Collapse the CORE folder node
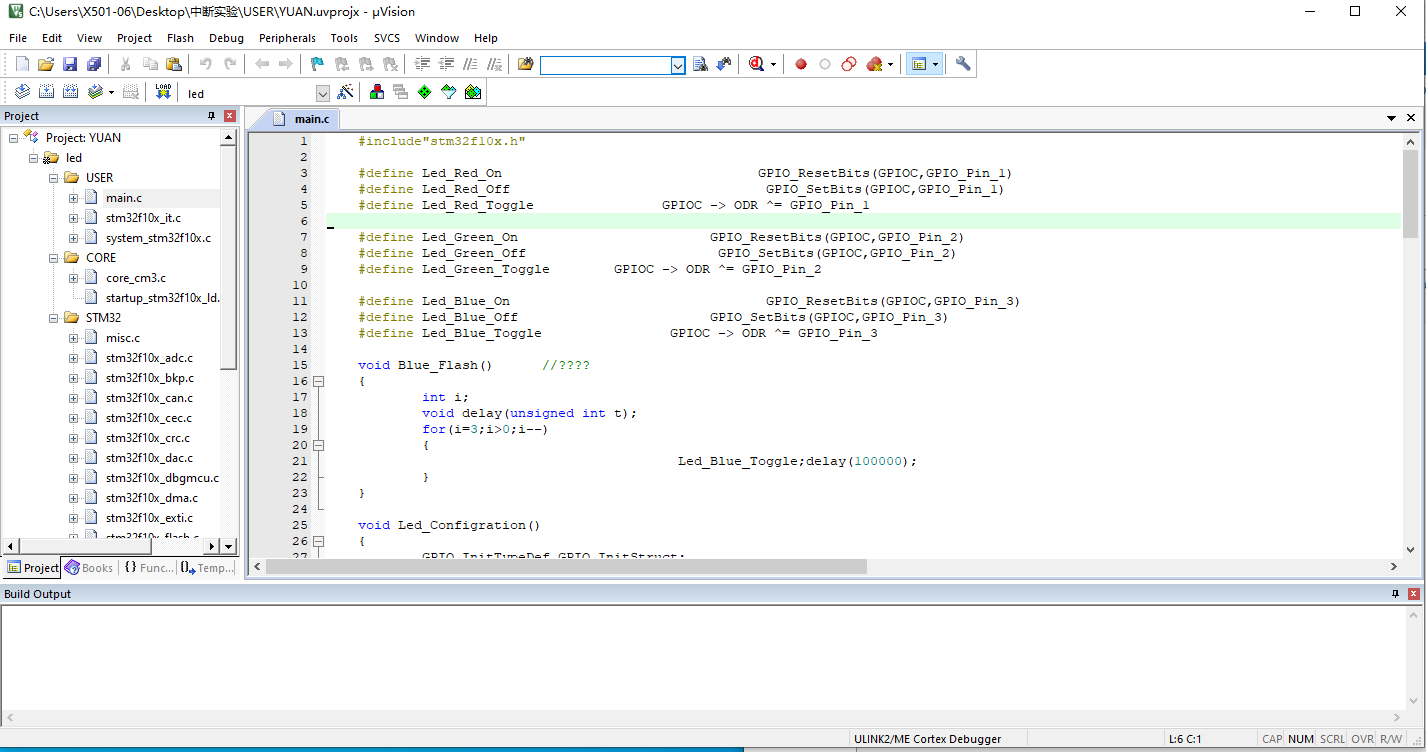The image size is (1426, 752). [53, 258]
